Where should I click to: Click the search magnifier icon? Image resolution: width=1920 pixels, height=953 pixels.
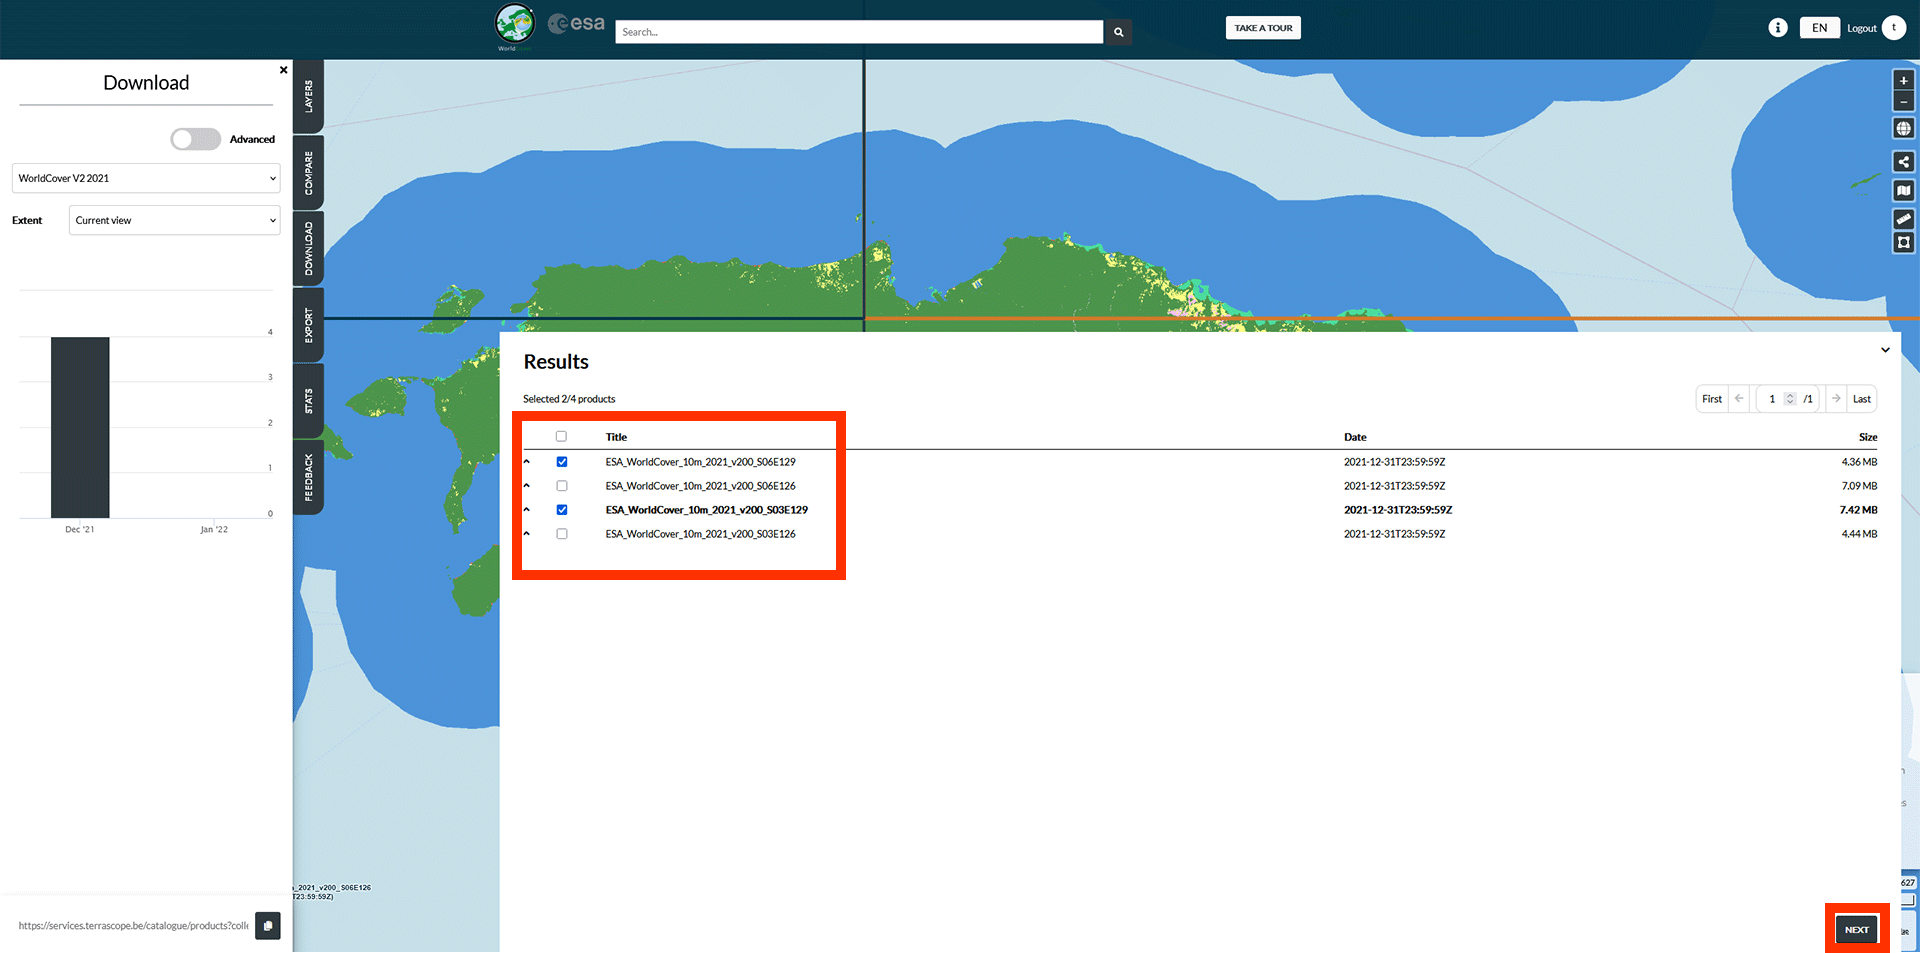(x=1118, y=32)
